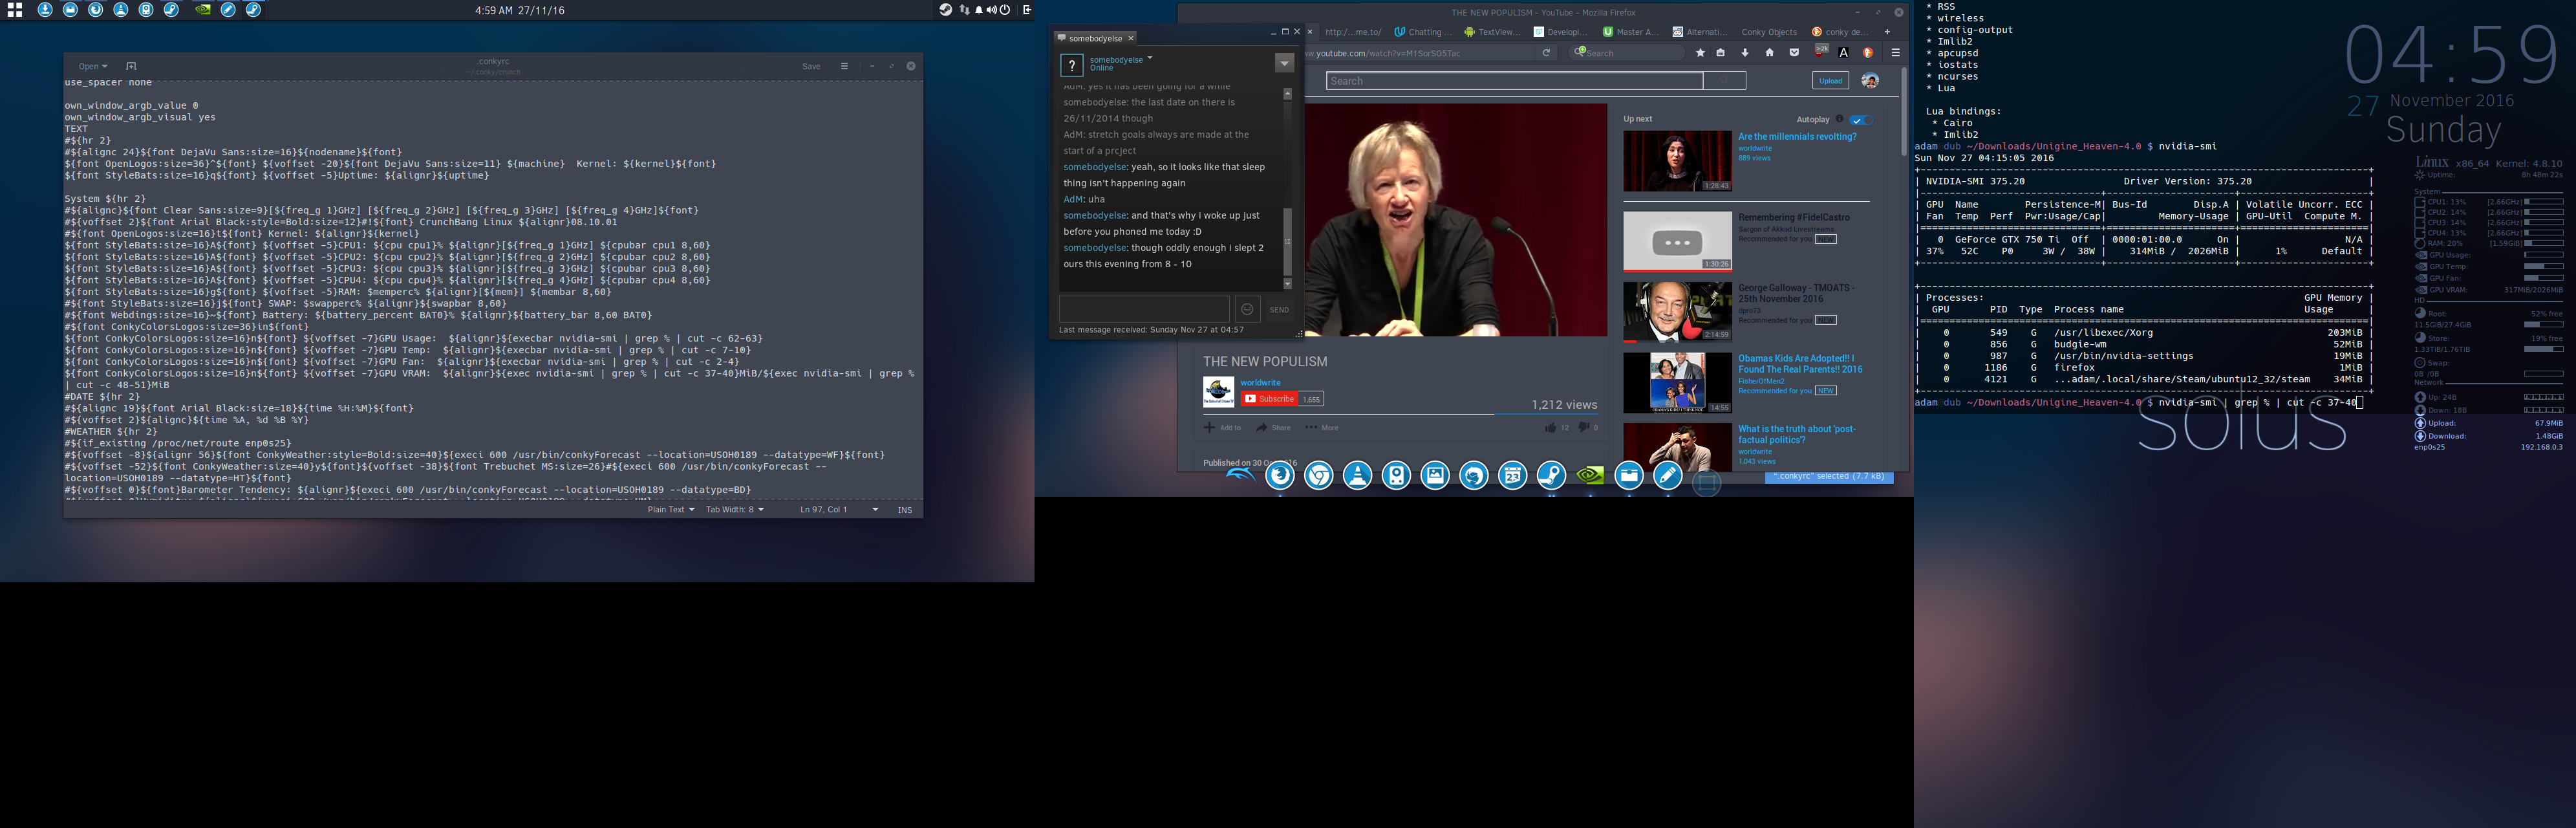The width and height of the screenshot is (2576, 828).
Task: Launch VLC from the bottom dock
Action: point(1357,476)
